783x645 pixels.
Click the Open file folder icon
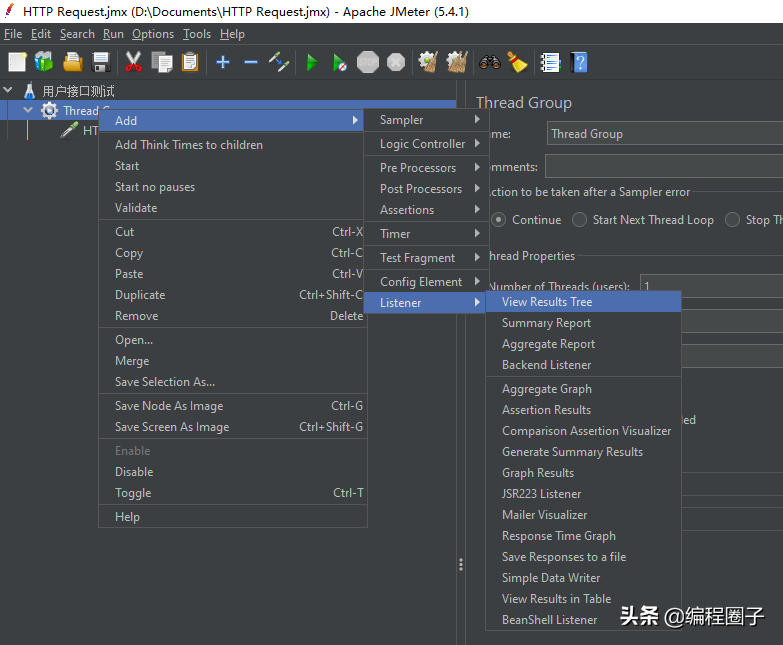pos(73,62)
